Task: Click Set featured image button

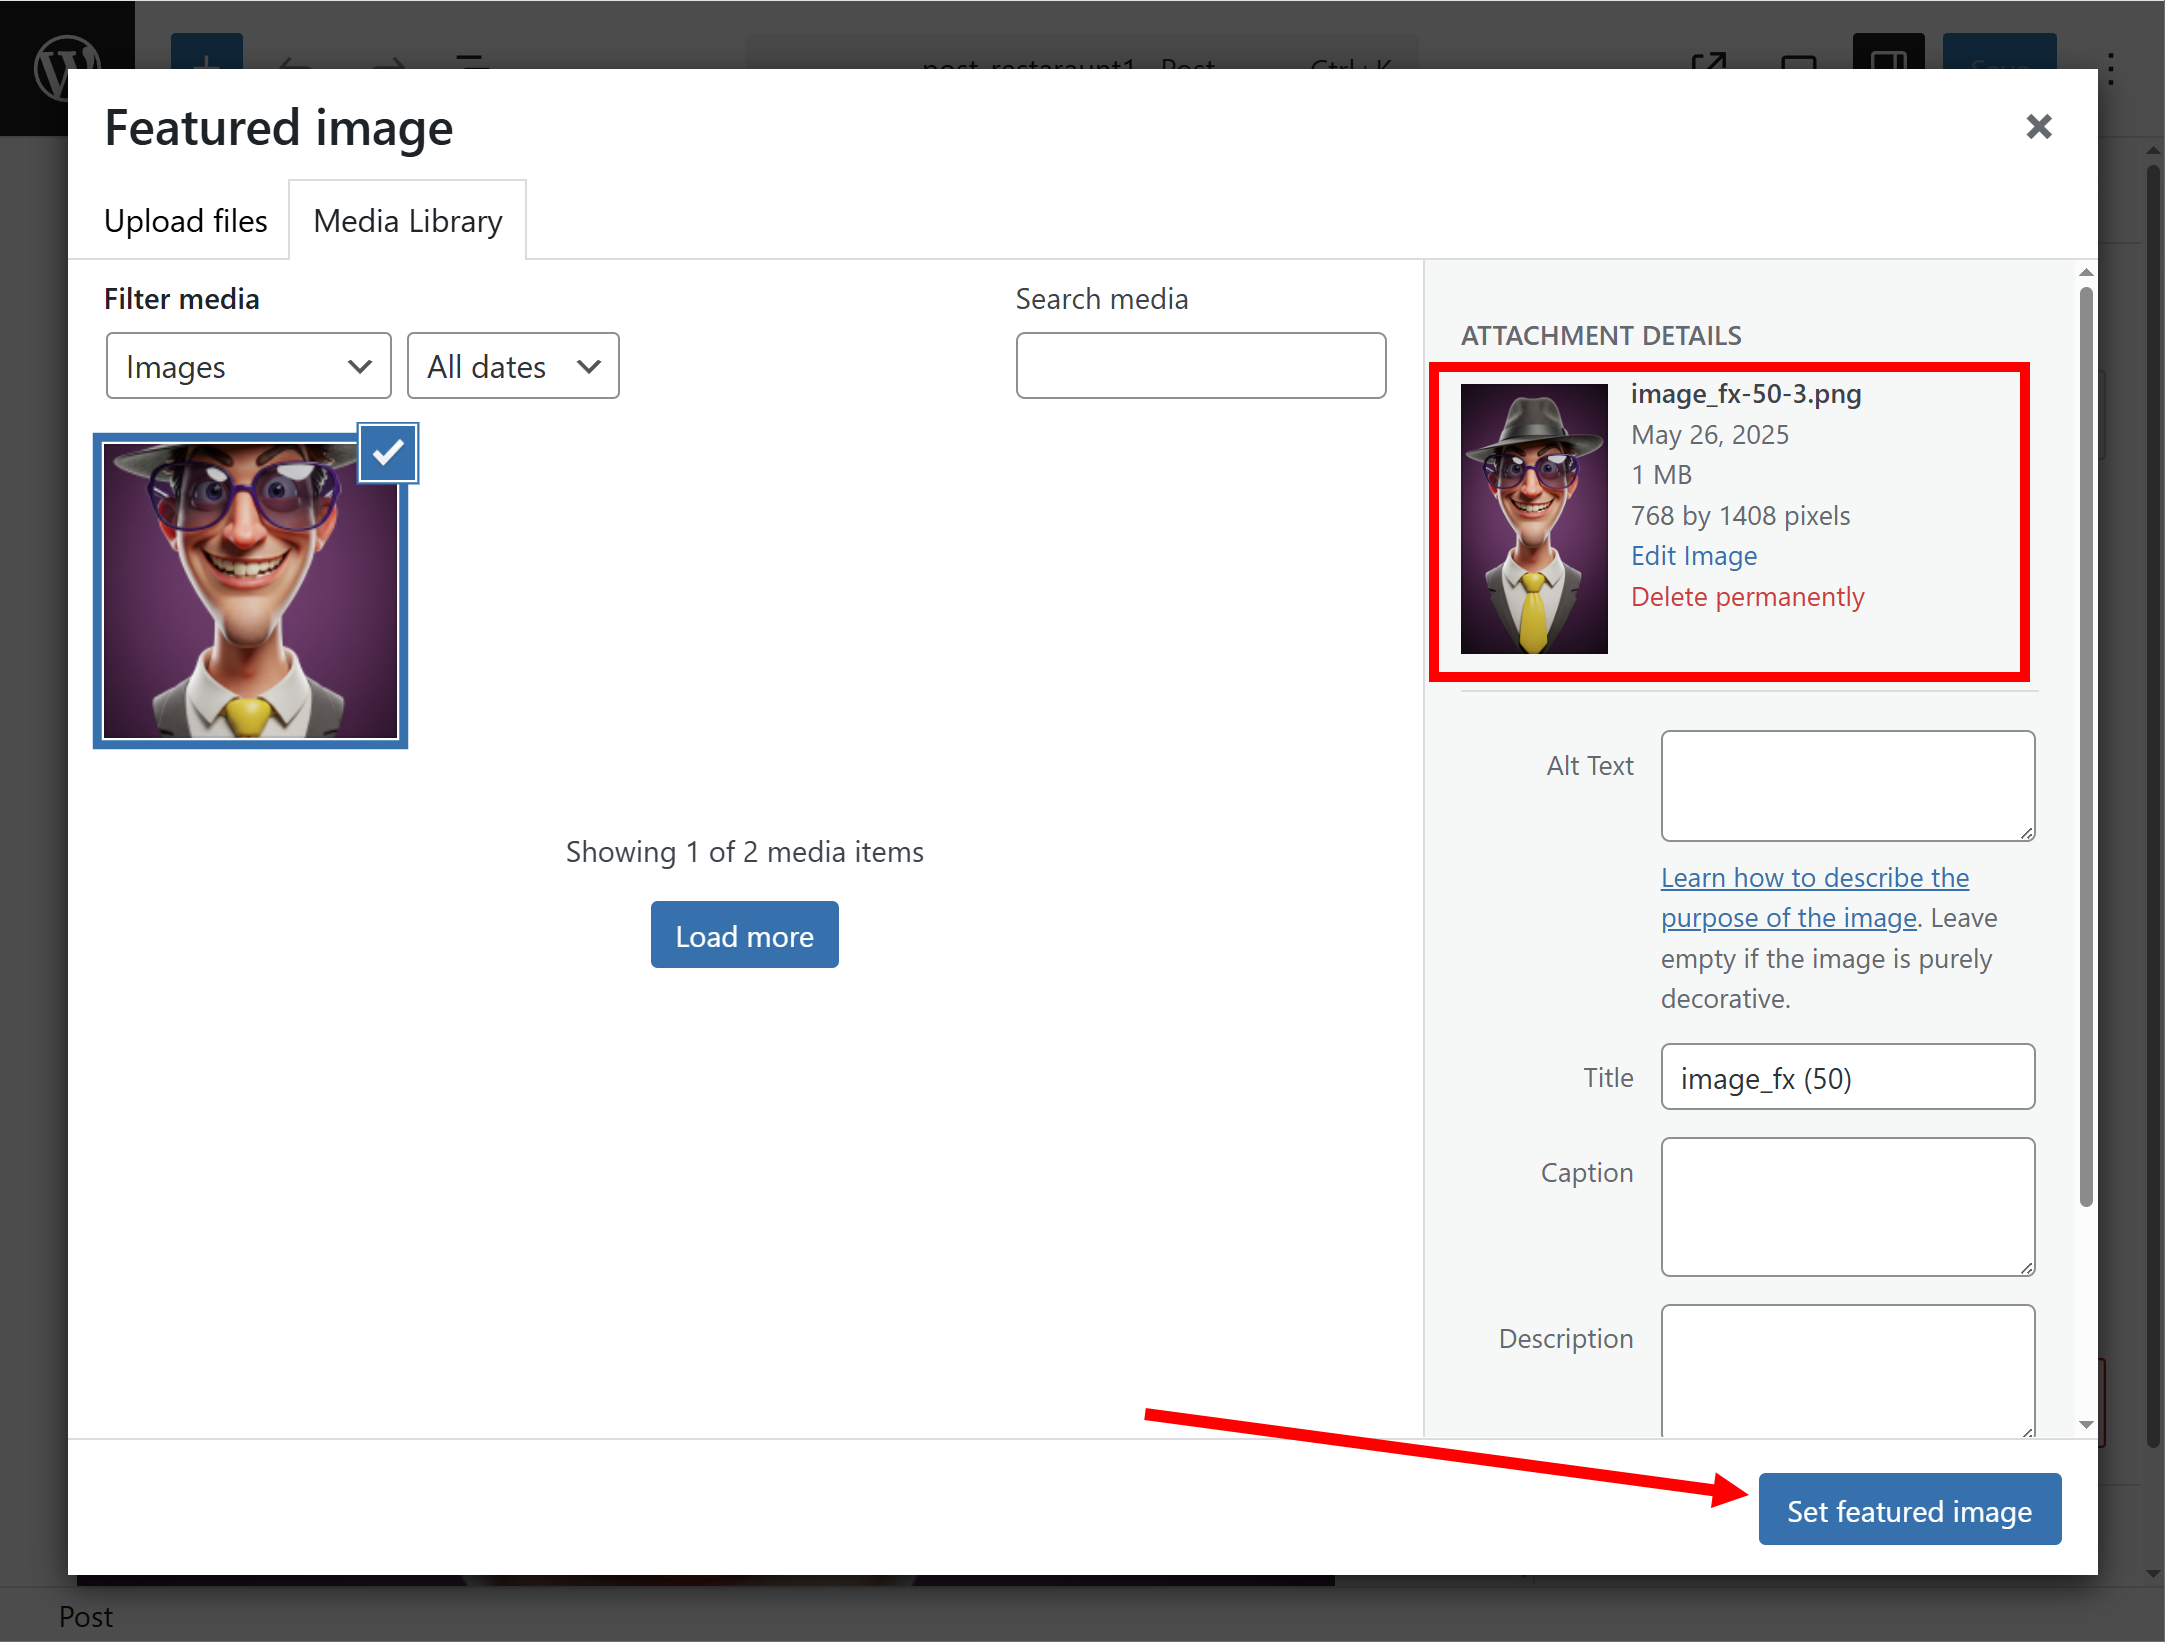Action: [x=1908, y=1510]
